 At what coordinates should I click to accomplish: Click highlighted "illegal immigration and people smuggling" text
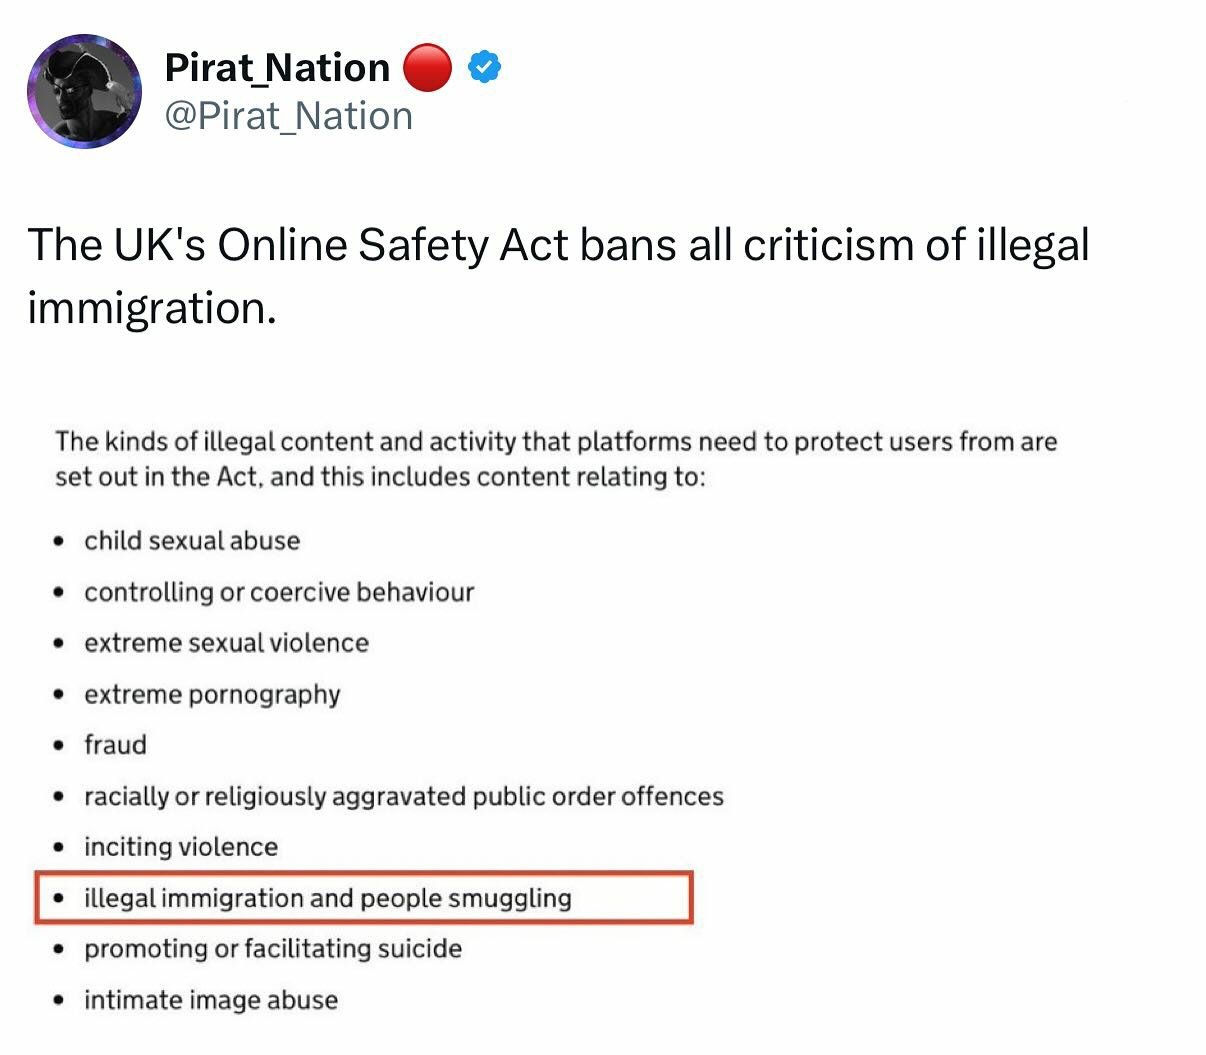point(328,898)
